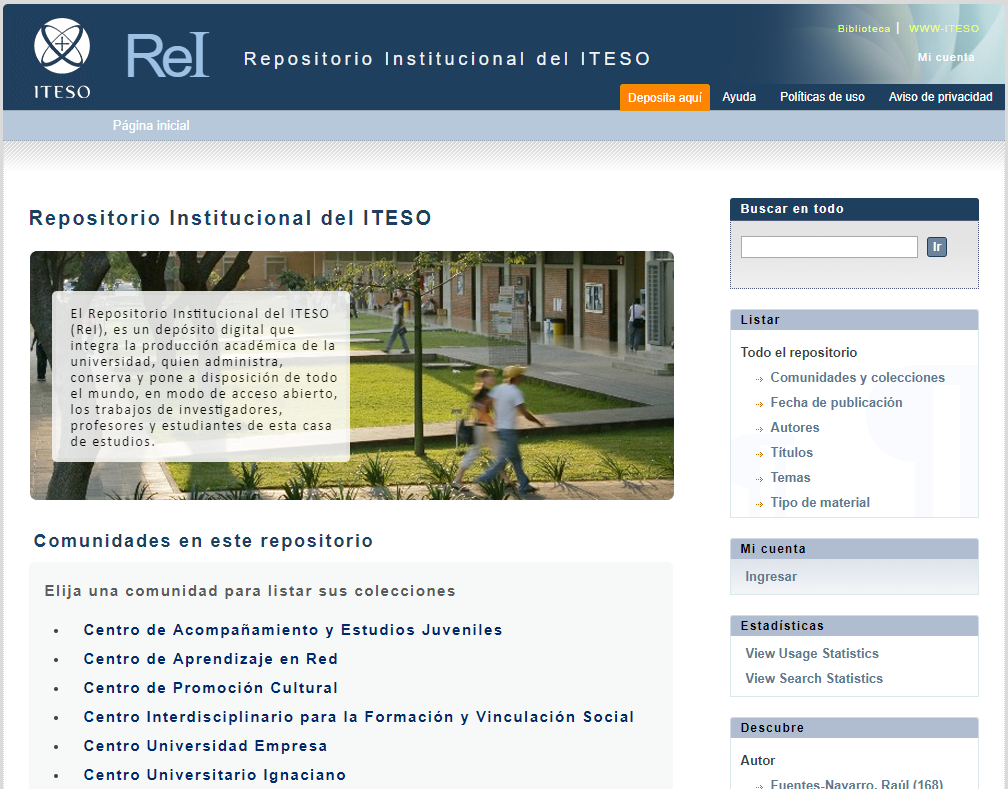Open Políticas de uso
Screen dimensions: 1008x789
(x=822, y=97)
